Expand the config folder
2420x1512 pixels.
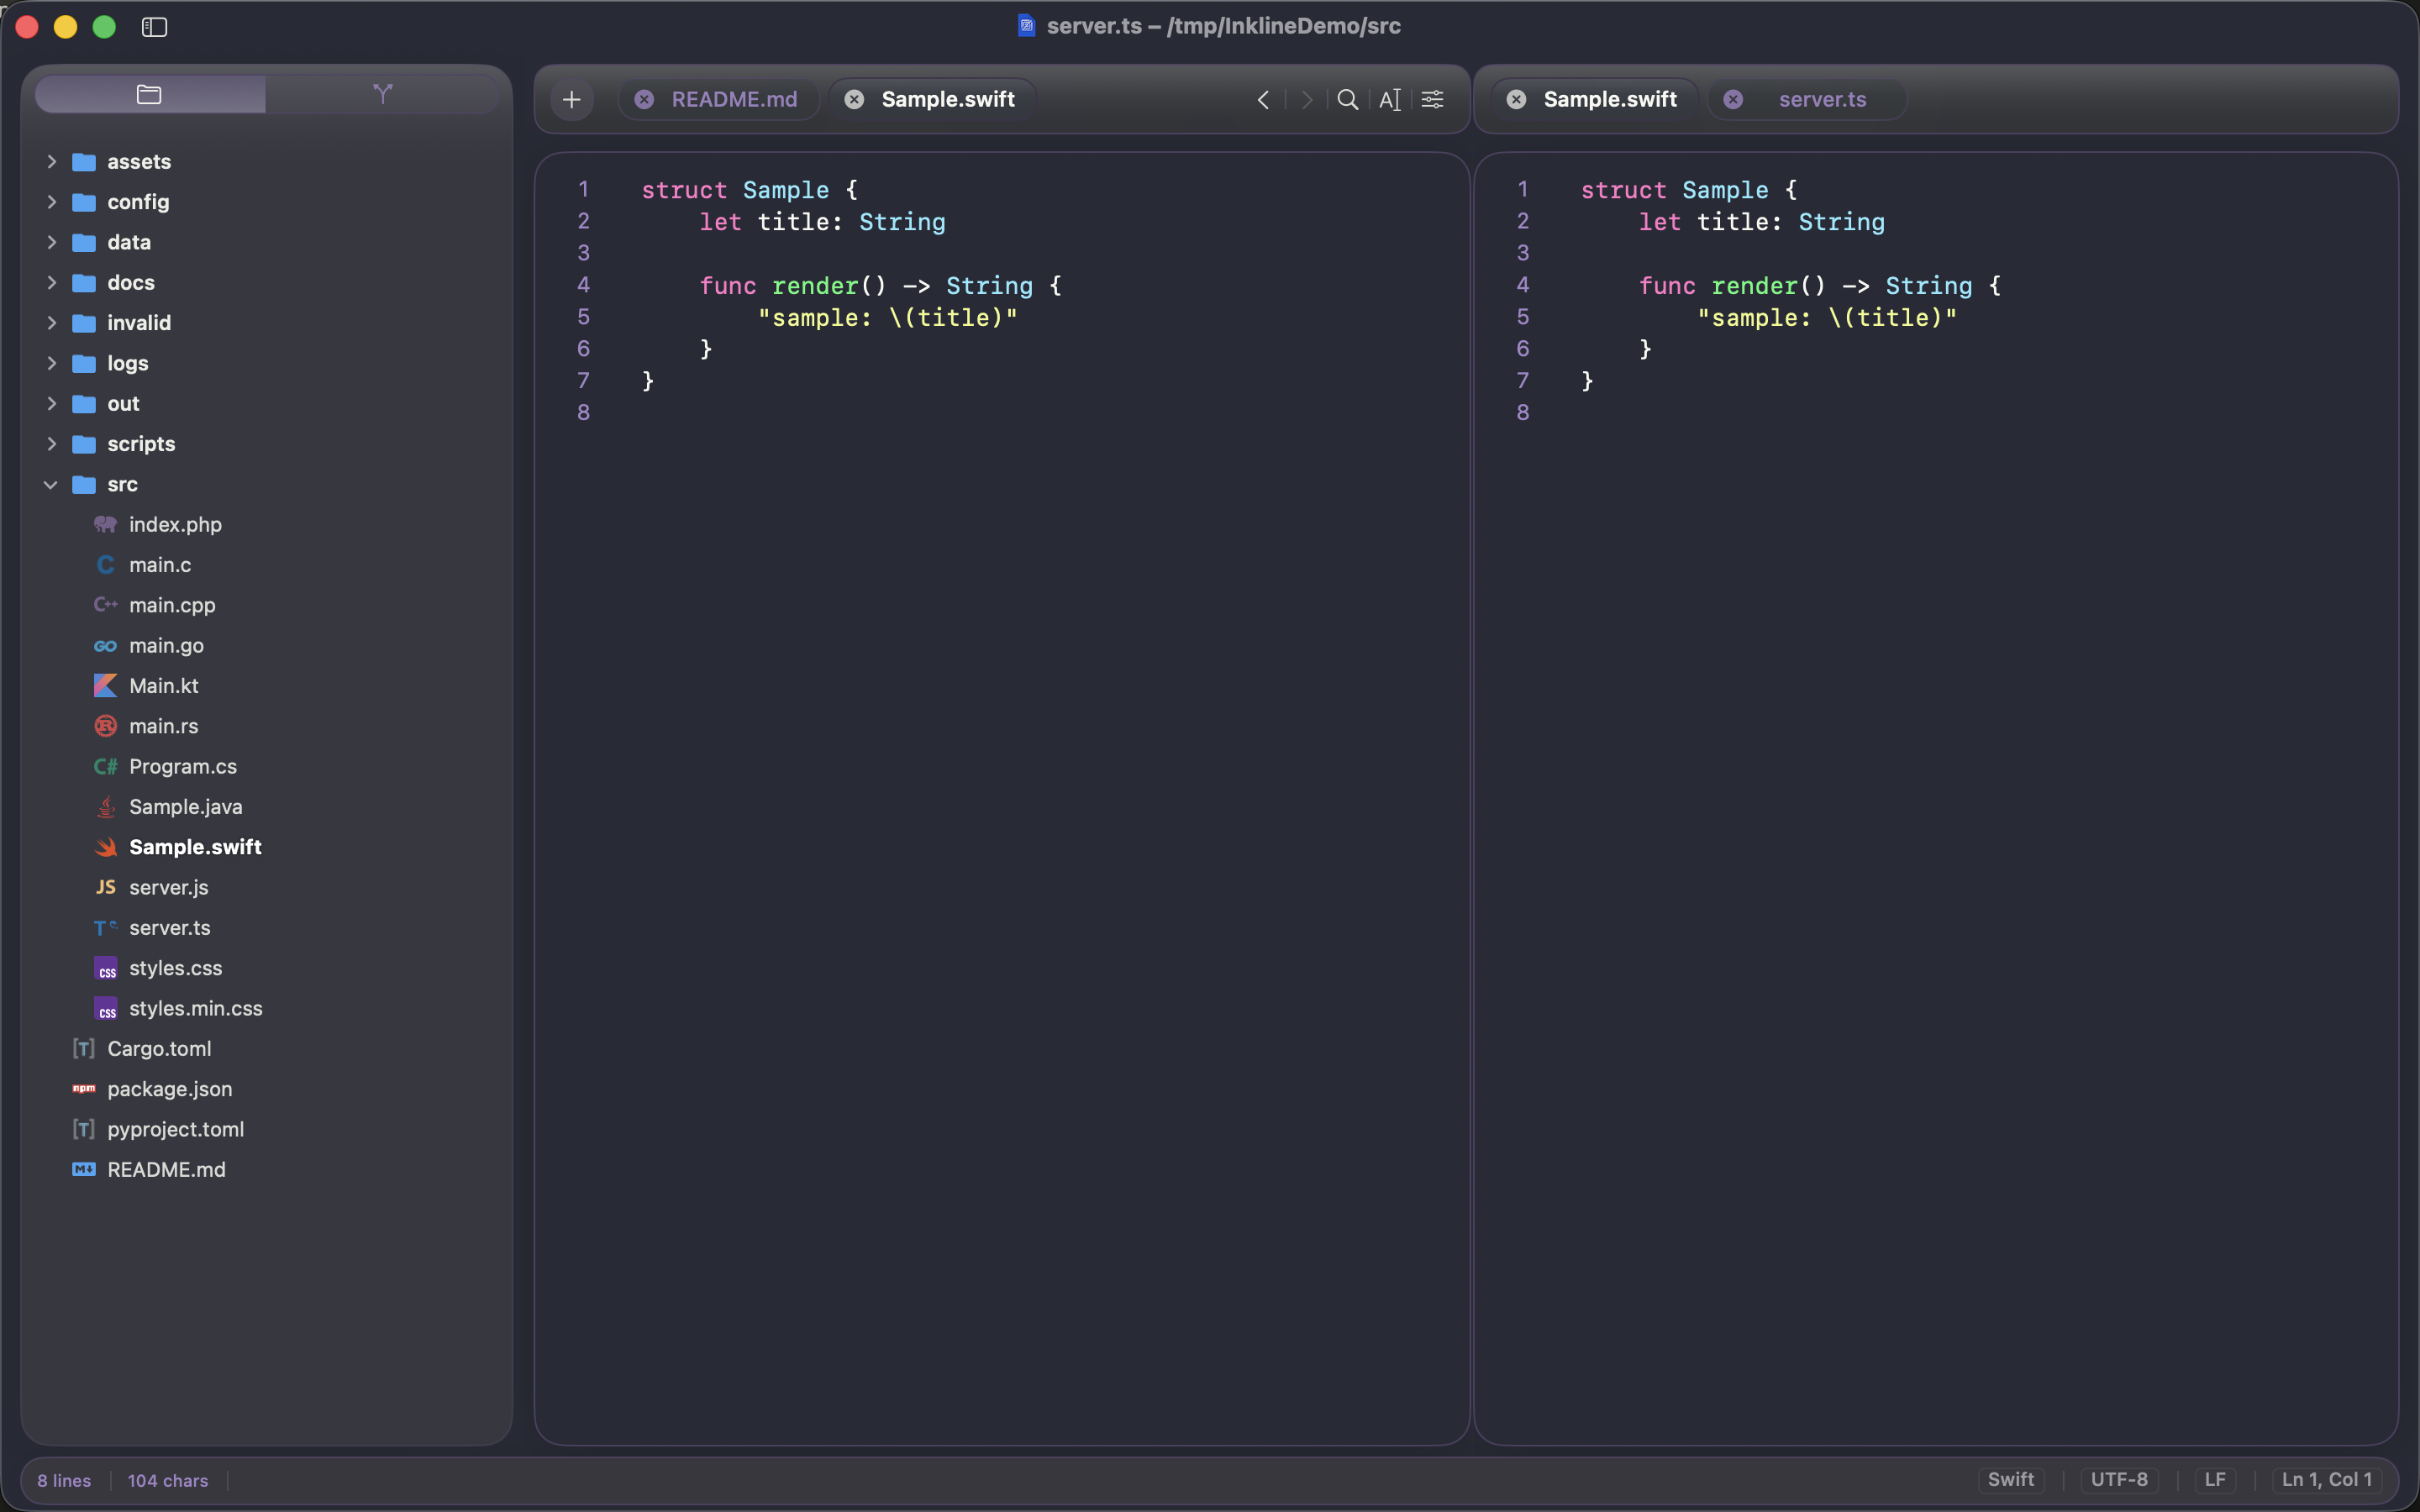click(x=51, y=202)
